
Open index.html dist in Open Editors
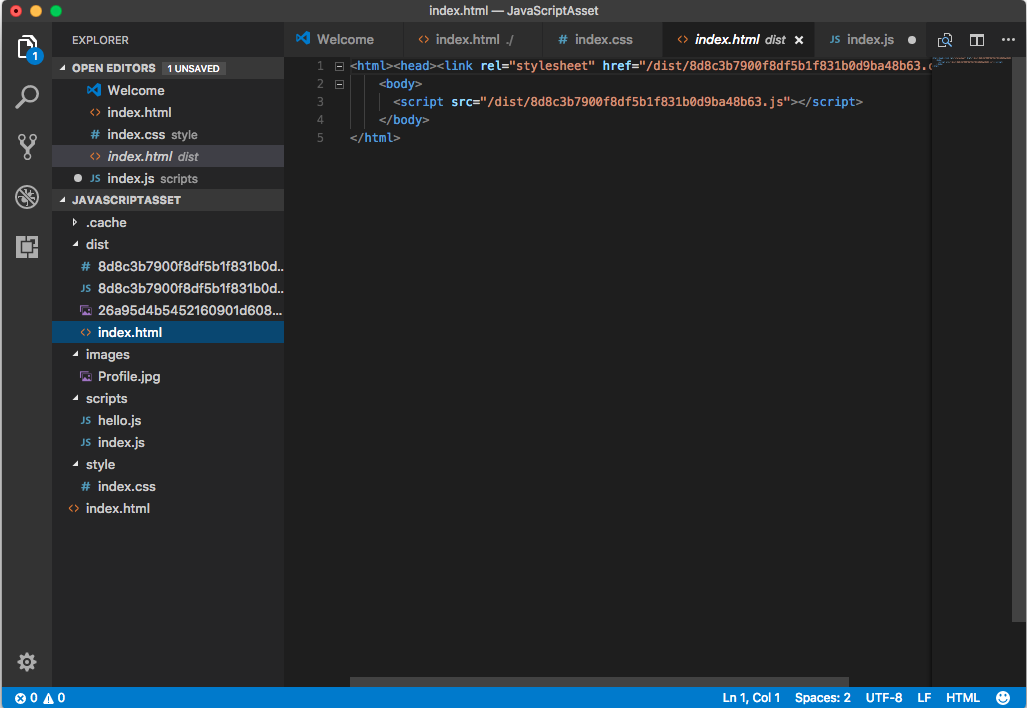tap(168, 157)
